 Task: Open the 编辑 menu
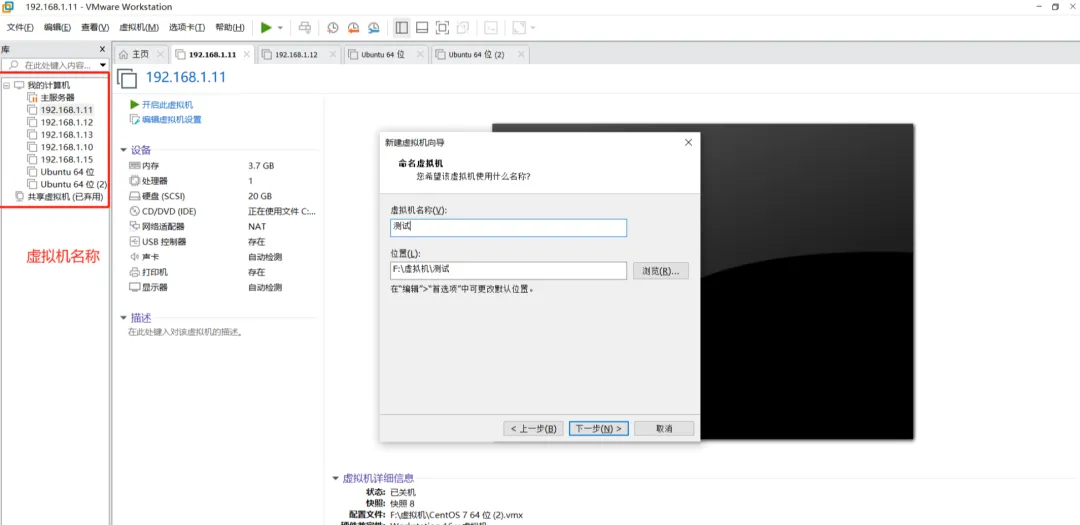[57, 28]
